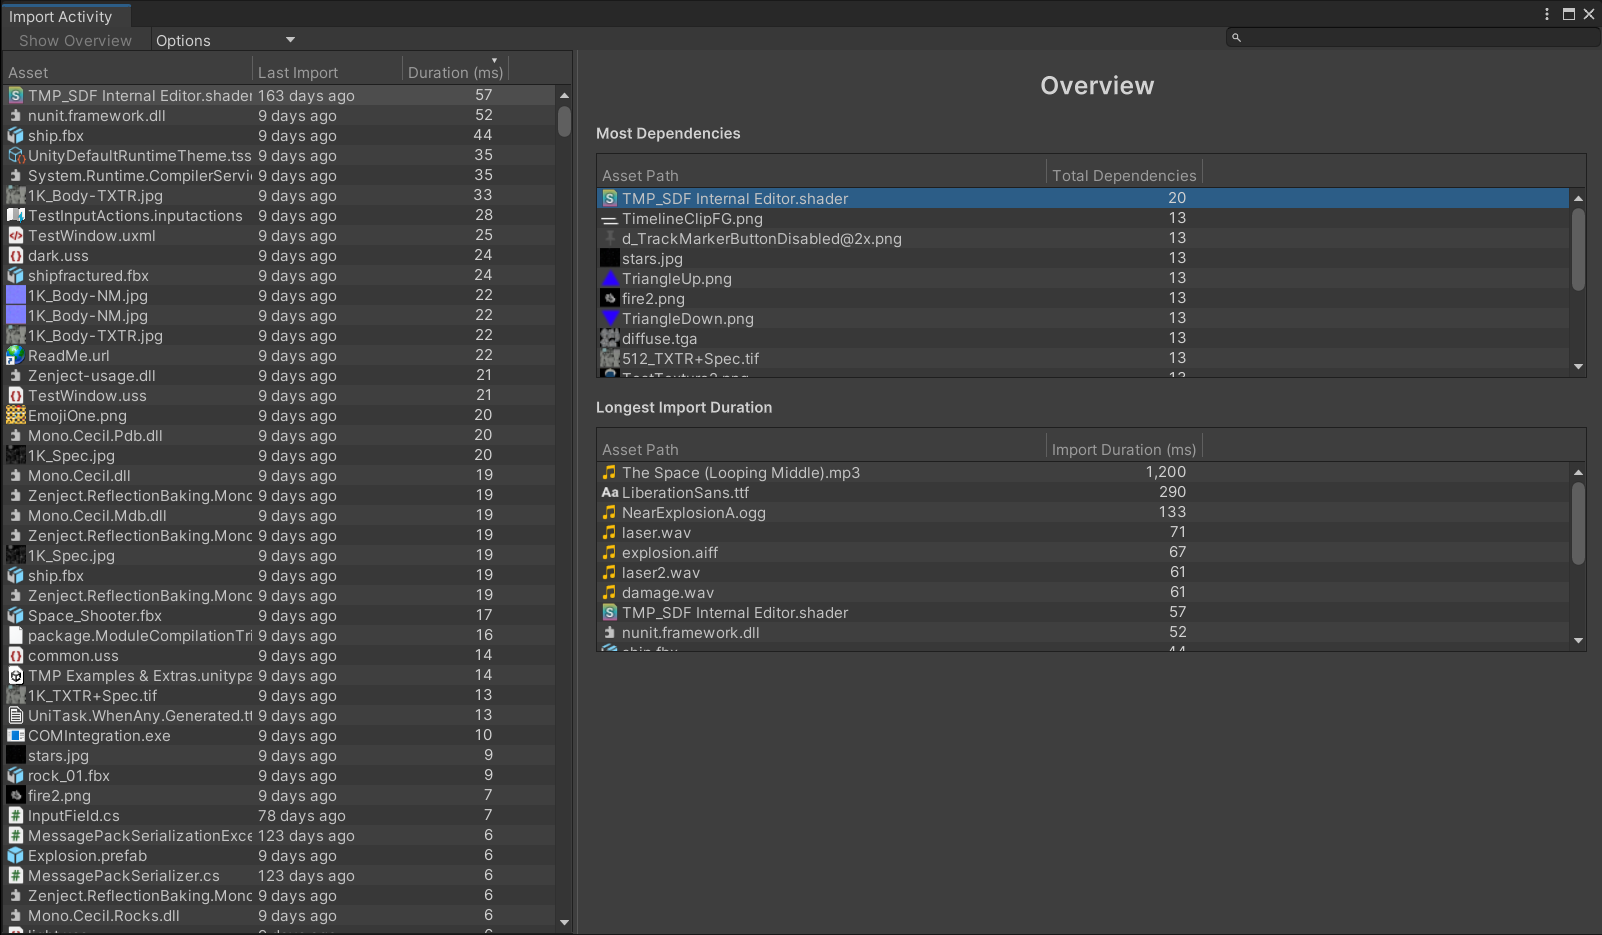Click the ReadMe.url globe icon
1602x935 pixels.
(x=16, y=356)
